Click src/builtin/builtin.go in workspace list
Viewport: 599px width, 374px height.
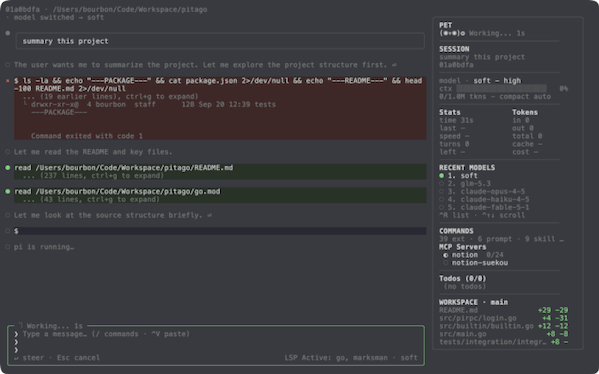[x=486, y=326]
